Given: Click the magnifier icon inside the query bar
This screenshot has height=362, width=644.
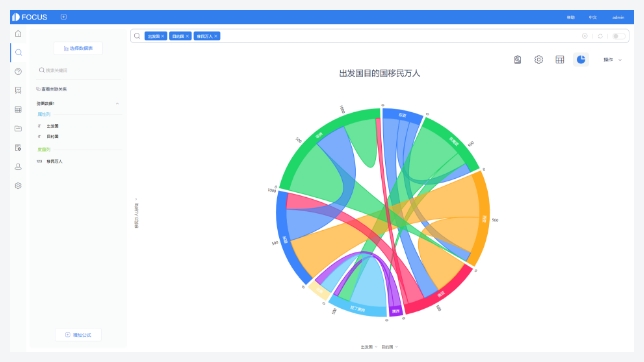Looking at the screenshot, I should [x=137, y=36].
